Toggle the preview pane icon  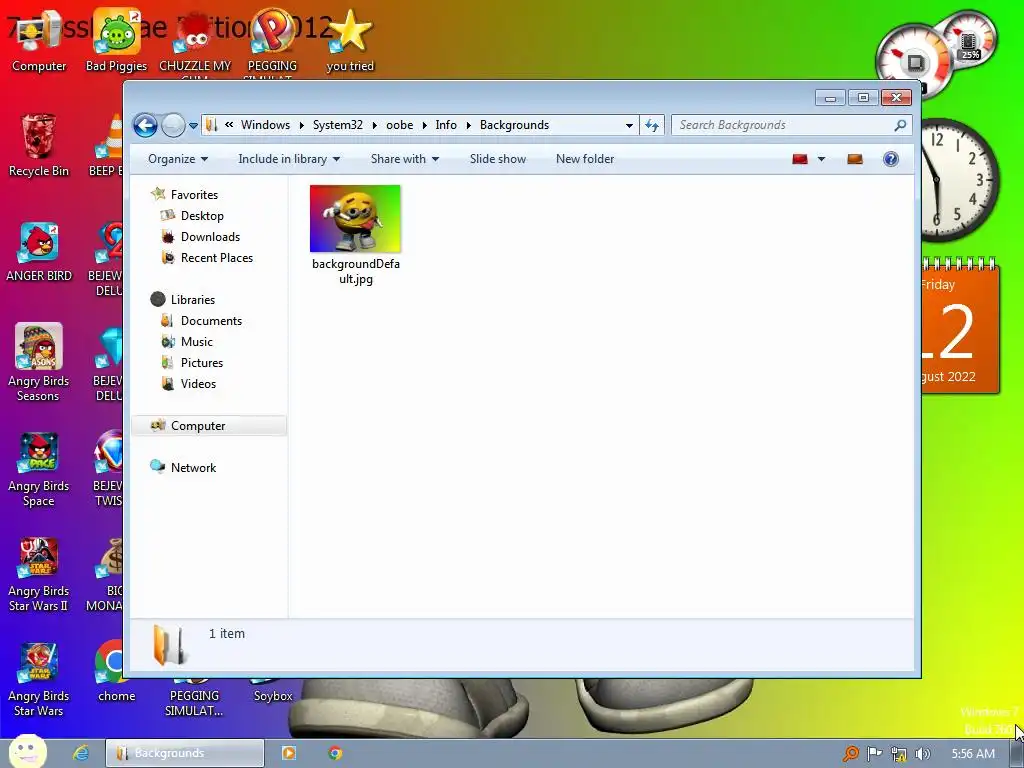855,159
